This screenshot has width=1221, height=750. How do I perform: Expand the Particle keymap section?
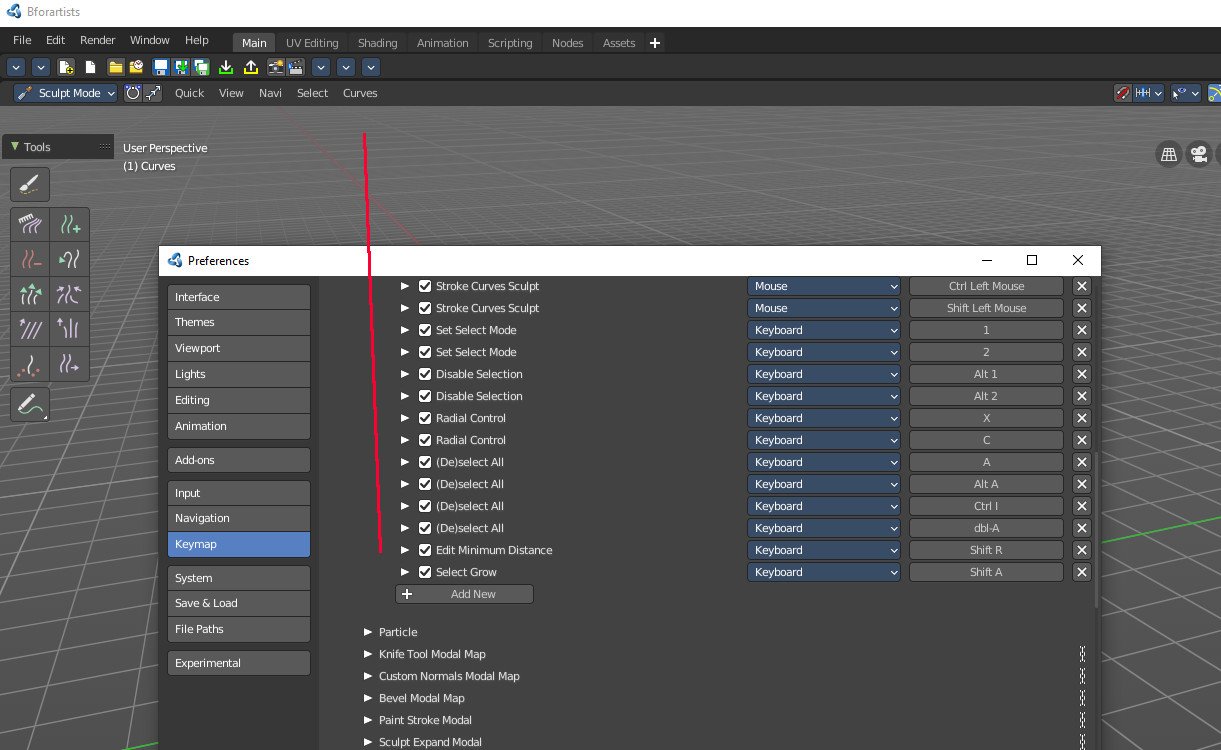click(x=369, y=632)
